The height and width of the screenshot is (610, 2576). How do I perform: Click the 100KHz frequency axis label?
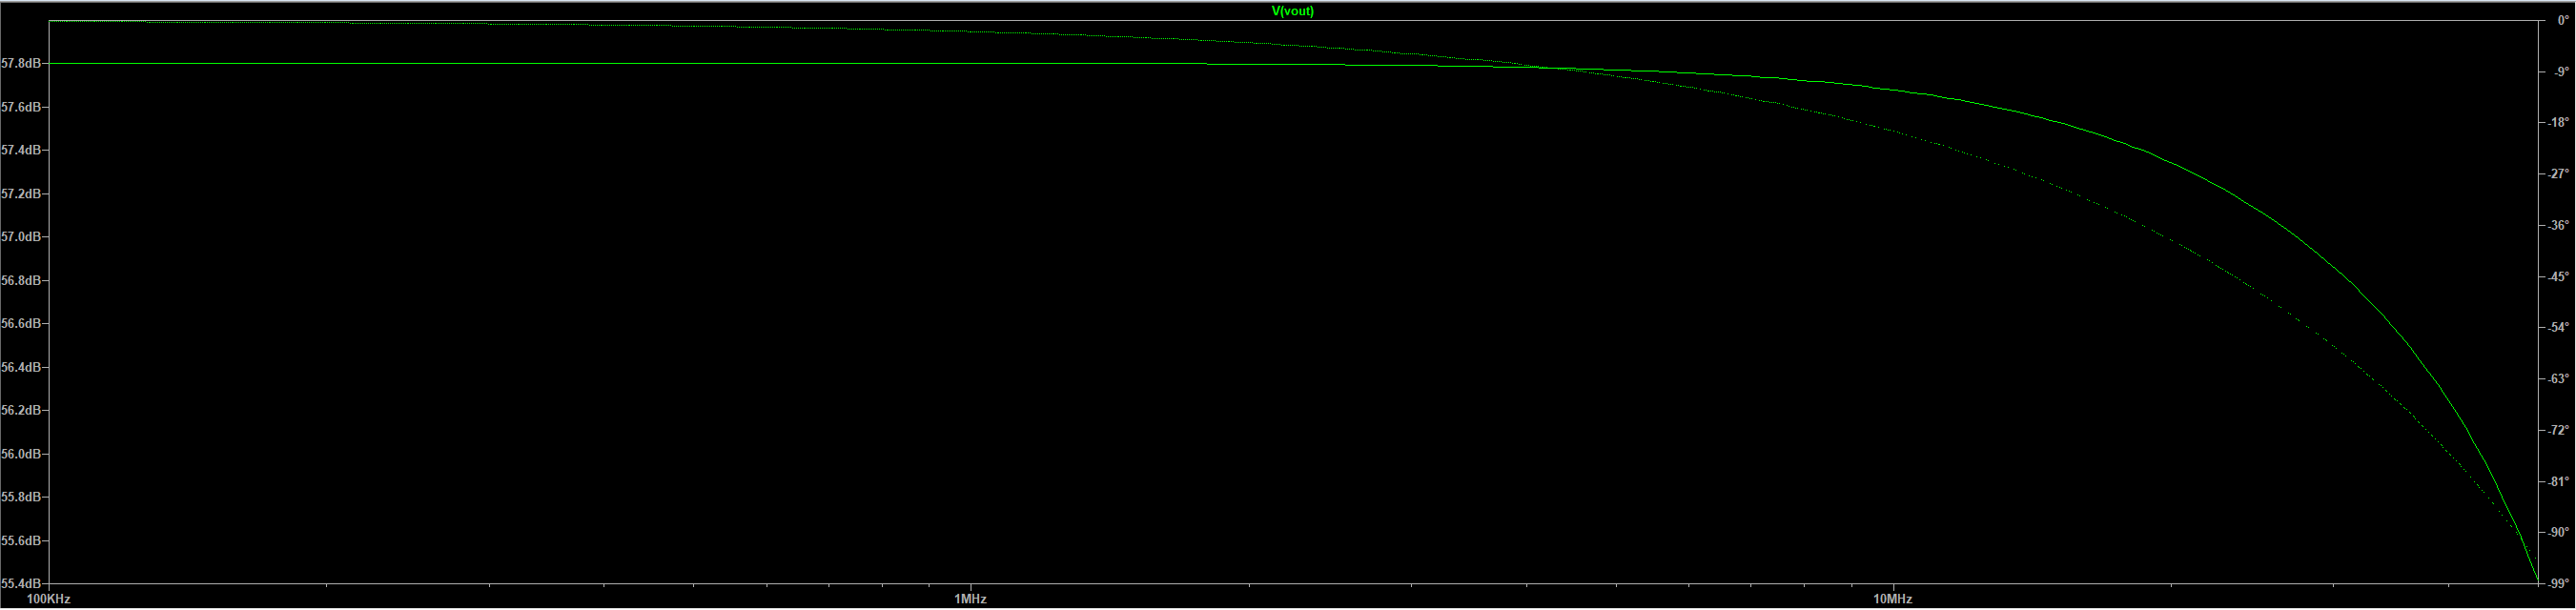coord(48,599)
